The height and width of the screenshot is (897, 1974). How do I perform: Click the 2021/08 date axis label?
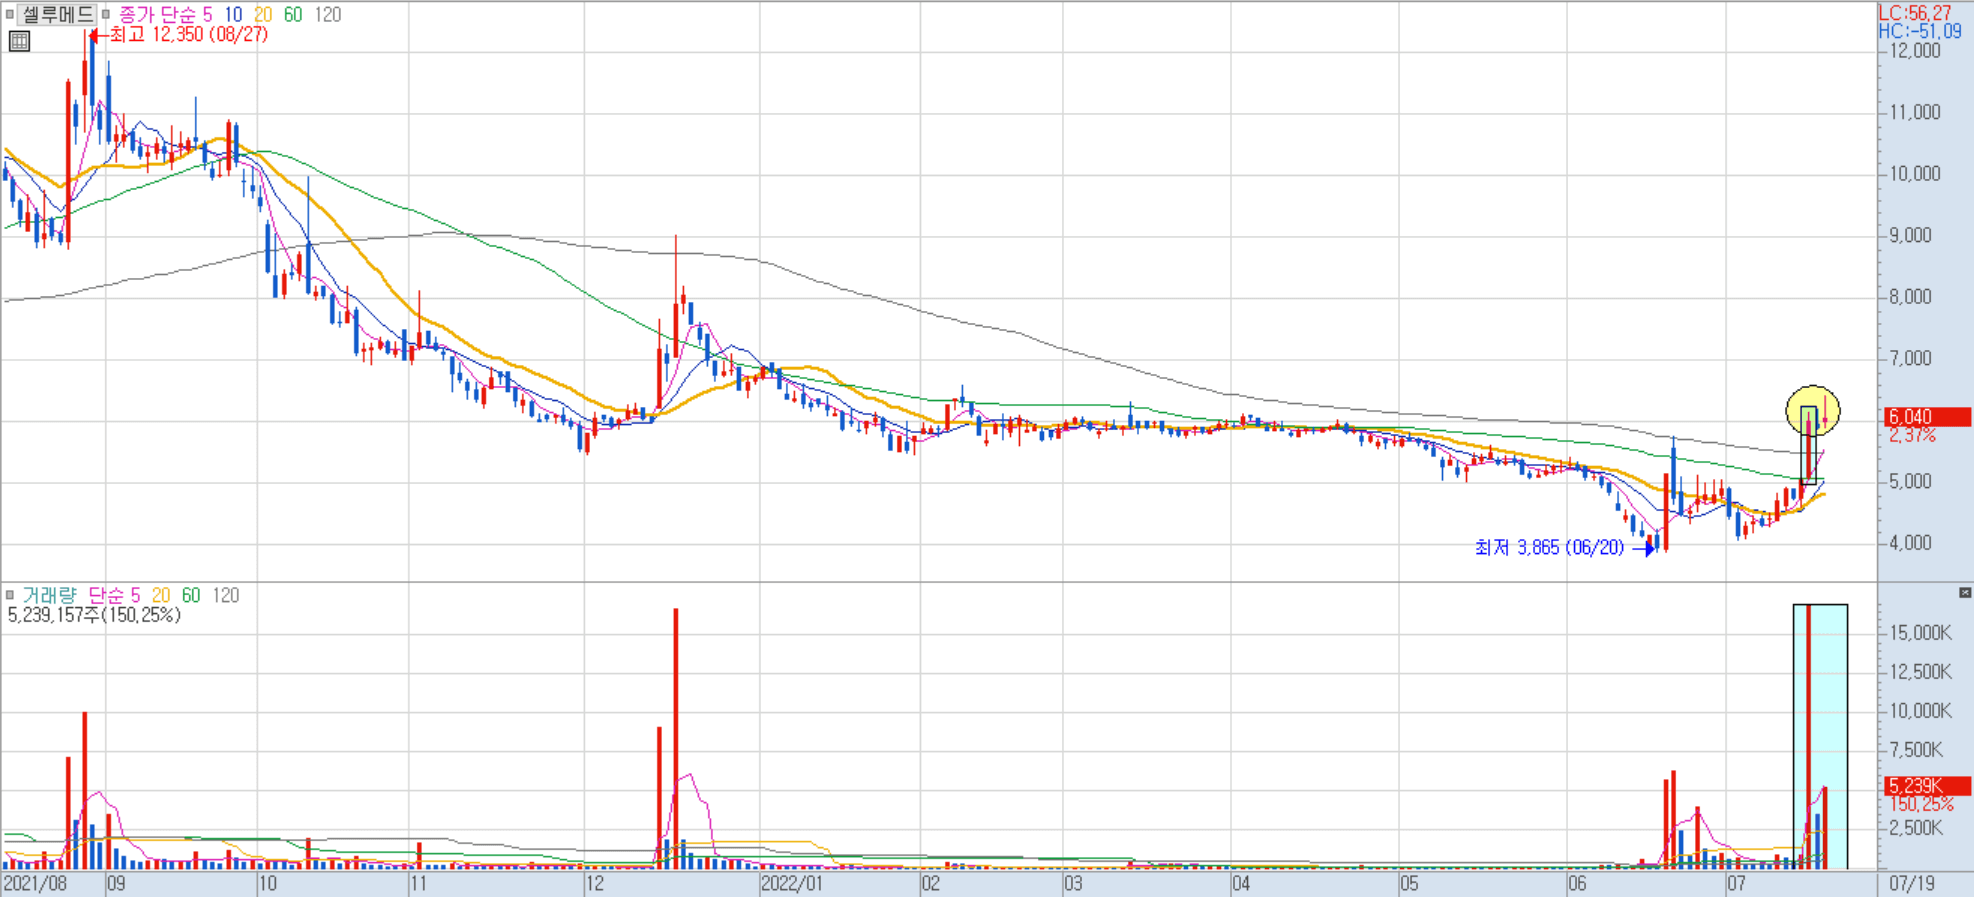pos(35,884)
